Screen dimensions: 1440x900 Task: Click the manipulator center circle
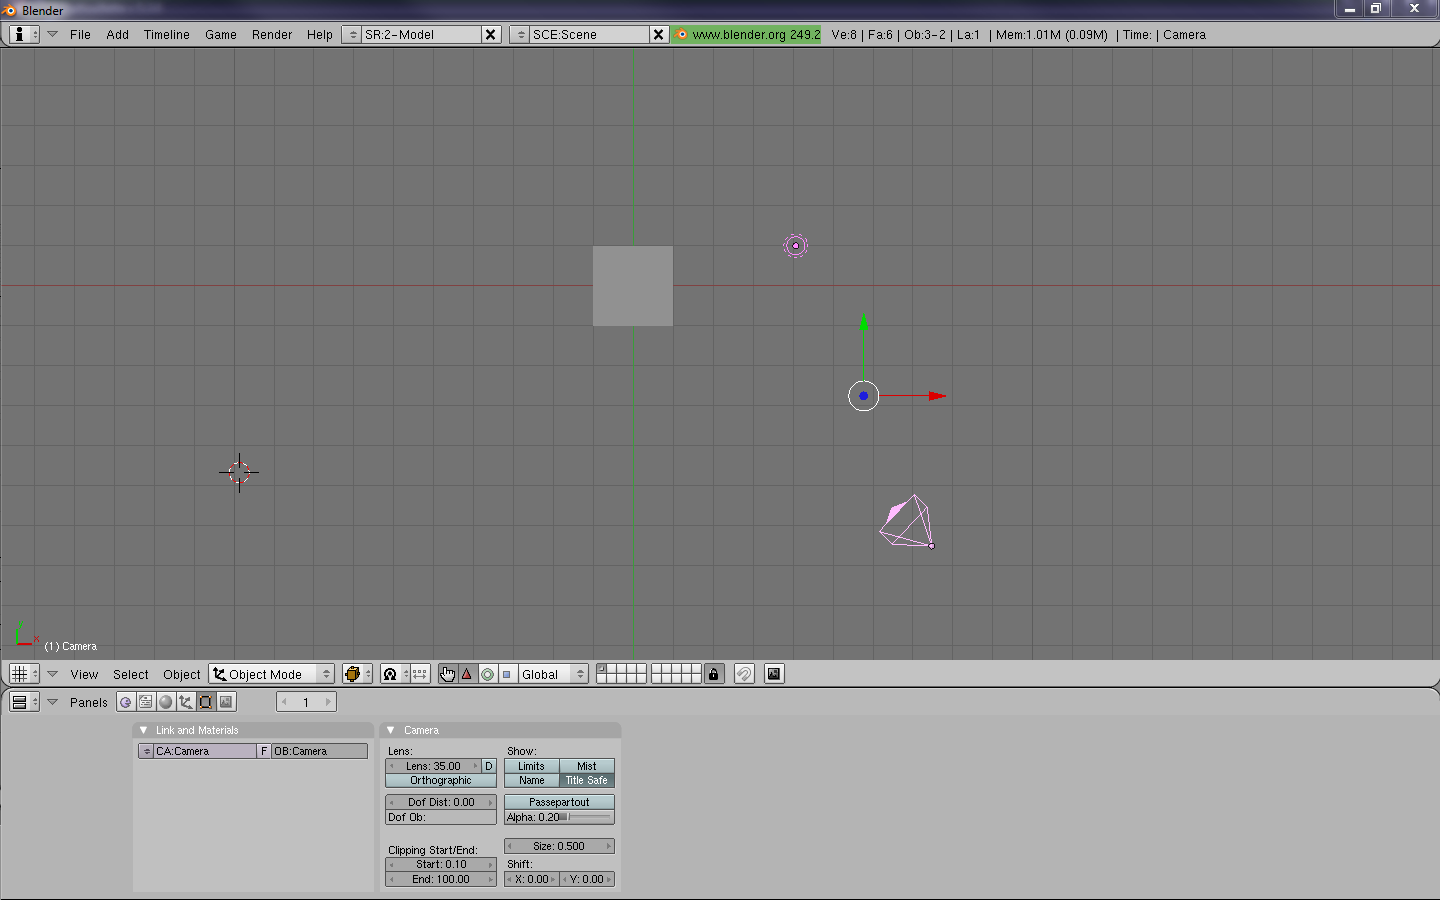[x=864, y=396]
